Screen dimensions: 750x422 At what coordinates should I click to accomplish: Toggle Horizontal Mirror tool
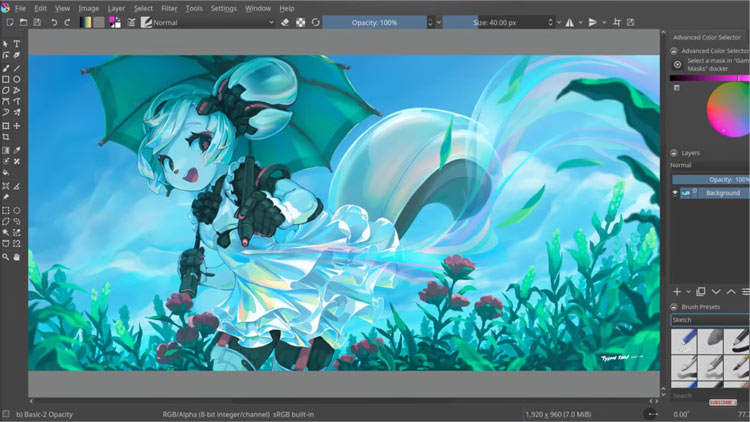pos(570,22)
